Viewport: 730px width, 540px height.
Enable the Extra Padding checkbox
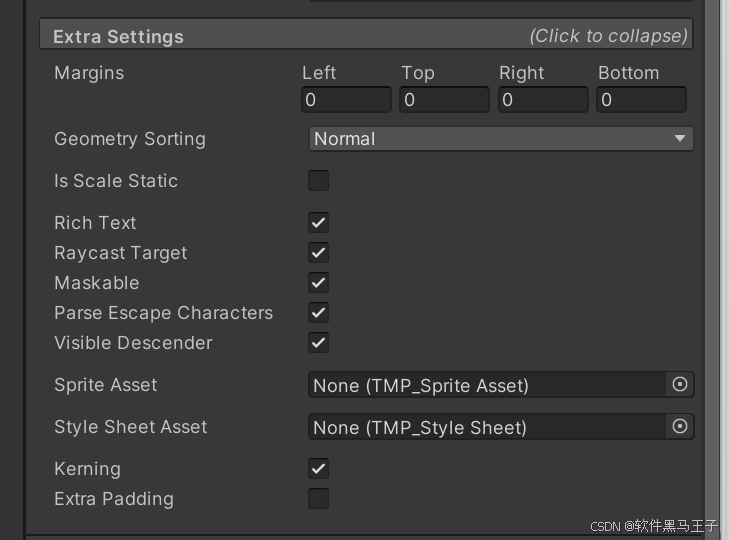(318, 499)
